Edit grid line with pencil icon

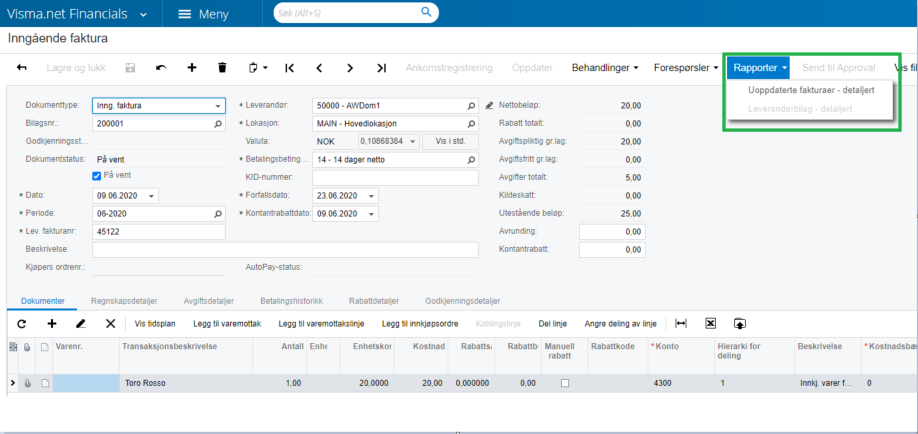pos(81,323)
